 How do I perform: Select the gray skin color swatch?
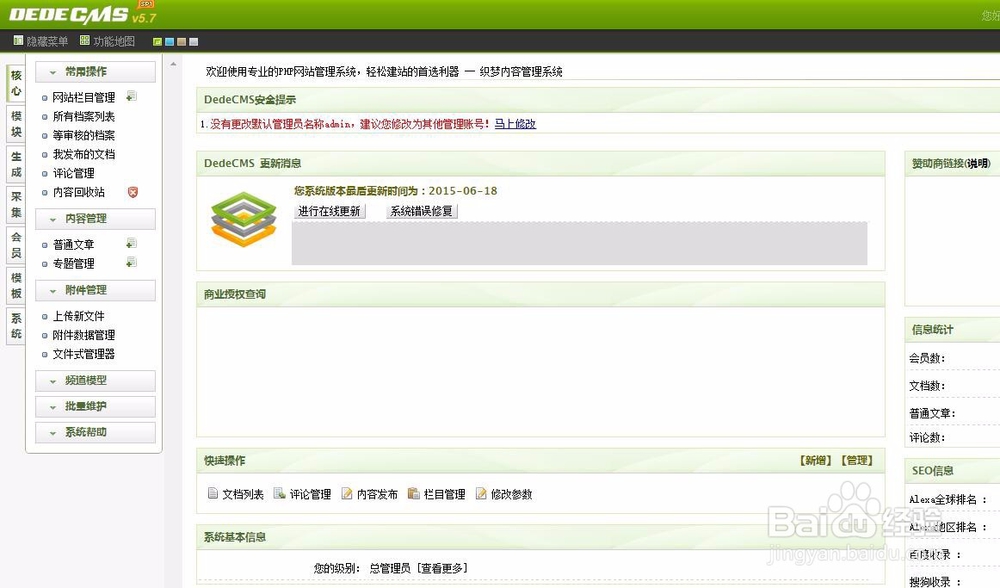point(193,42)
